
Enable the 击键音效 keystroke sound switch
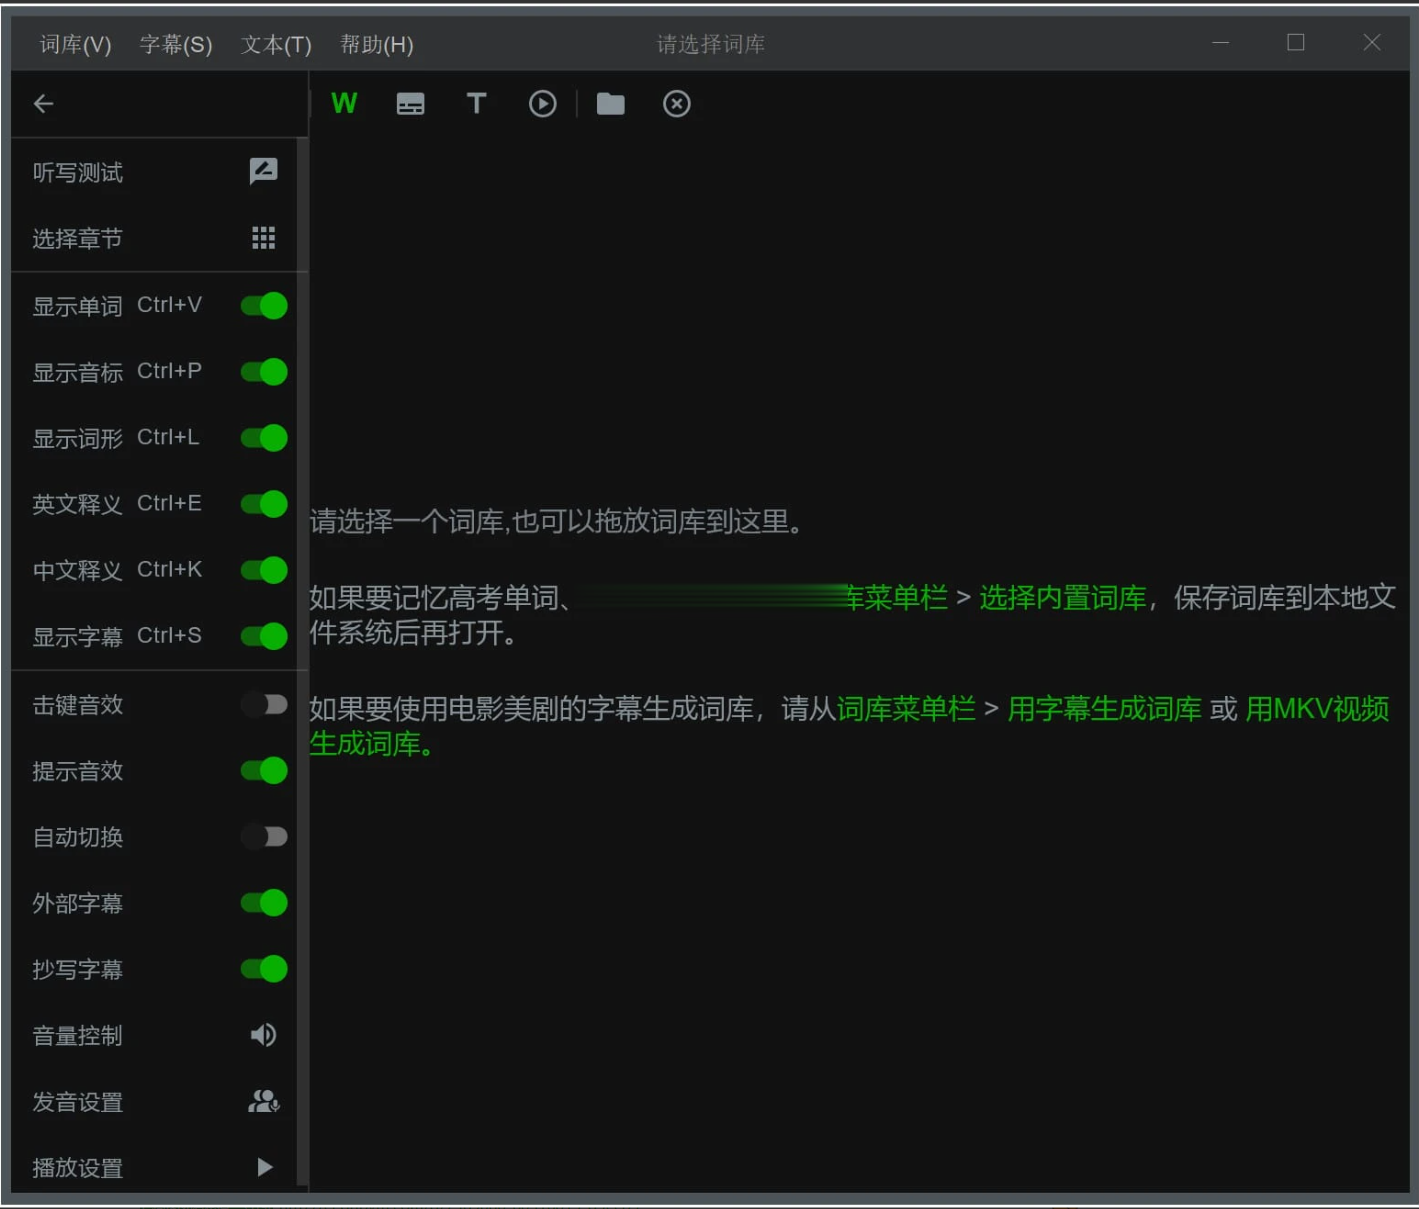tap(264, 705)
